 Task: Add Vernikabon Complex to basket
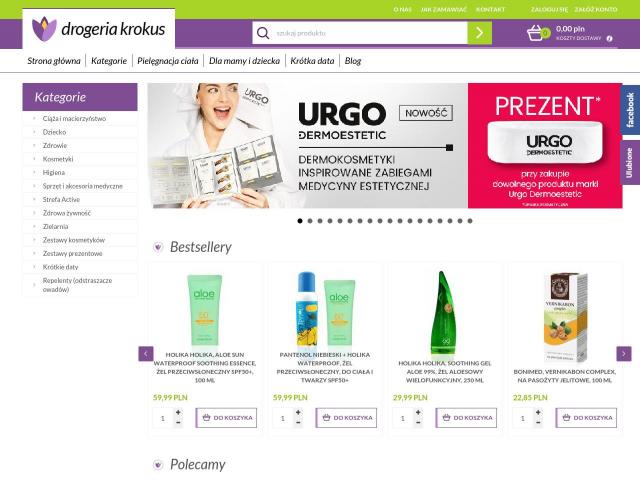586,418
